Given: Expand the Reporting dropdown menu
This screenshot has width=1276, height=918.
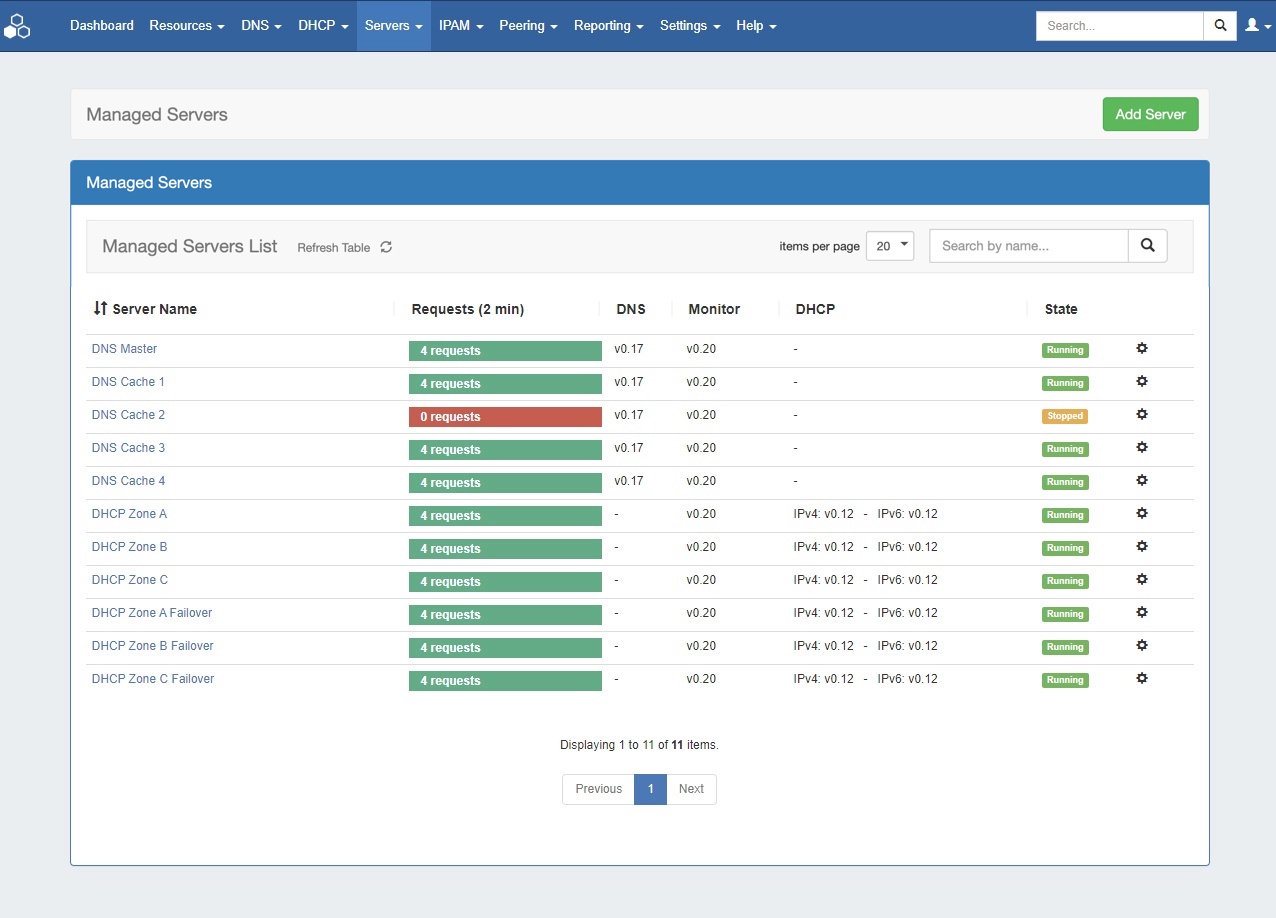Looking at the screenshot, I should 608,26.
